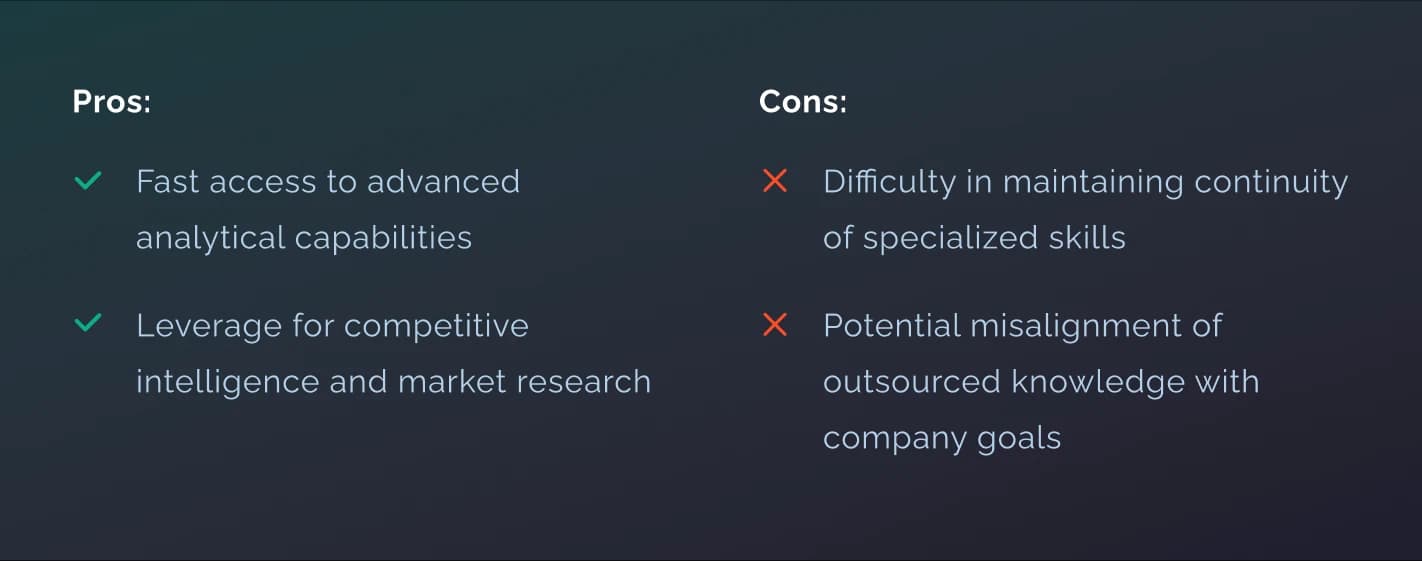Click the line "Difficulty in maintaining continuity"

[x=1085, y=182]
